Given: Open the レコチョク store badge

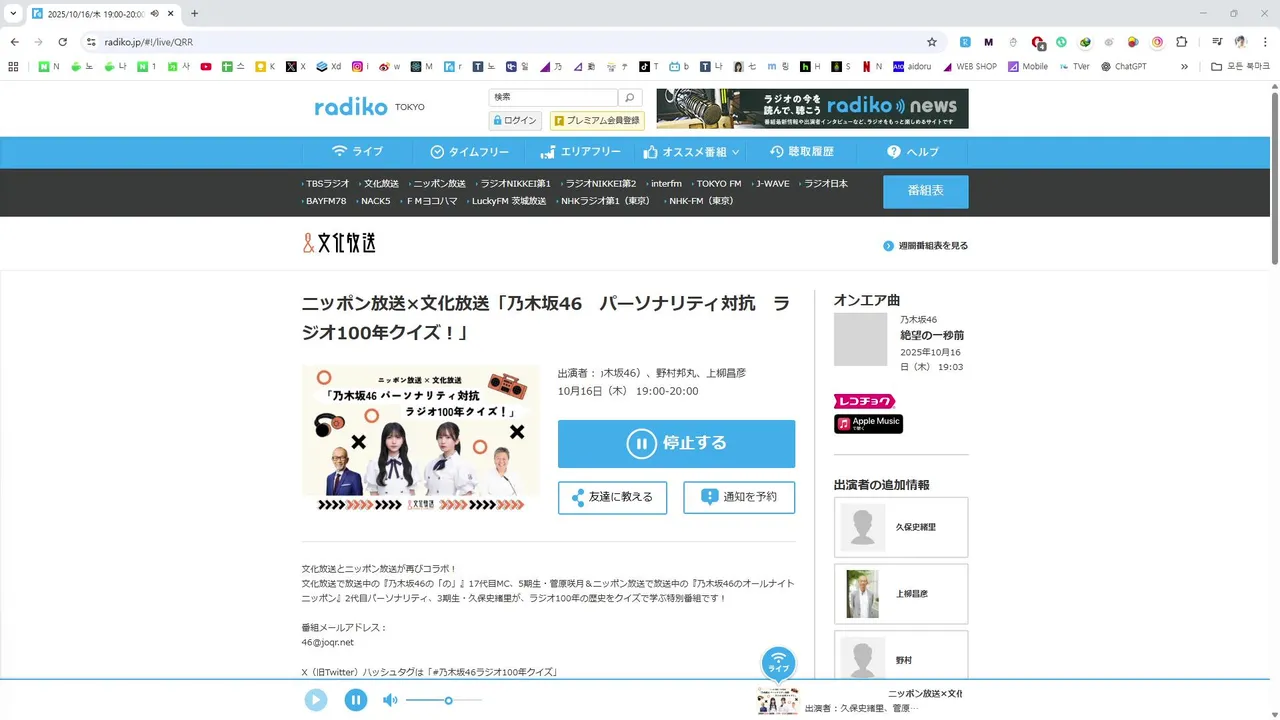Looking at the screenshot, I should point(864,401).
